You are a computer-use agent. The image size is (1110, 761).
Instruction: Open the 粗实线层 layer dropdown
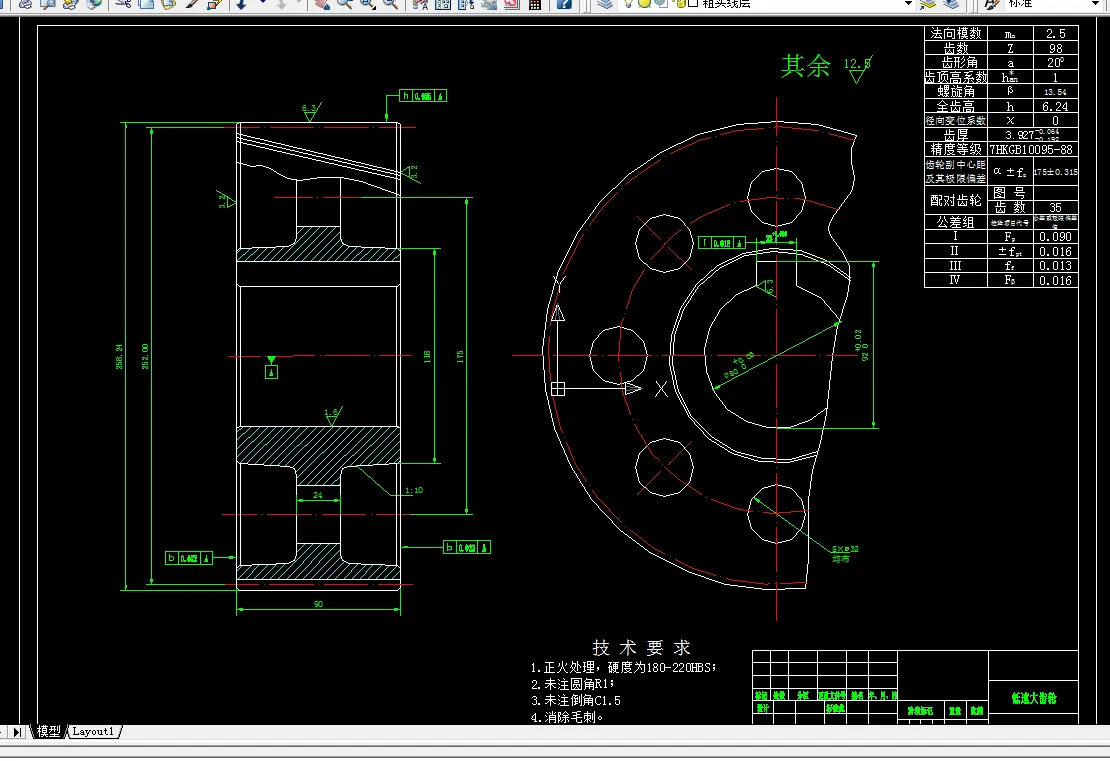pyautogui.click(x=908, y=4)
